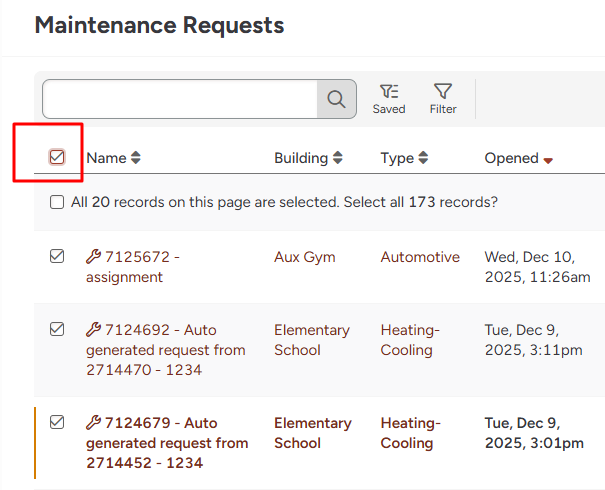Click the Maintenance Requests page heading
The width and height of the screenshot is (605, 490).
tap(159, 26)
